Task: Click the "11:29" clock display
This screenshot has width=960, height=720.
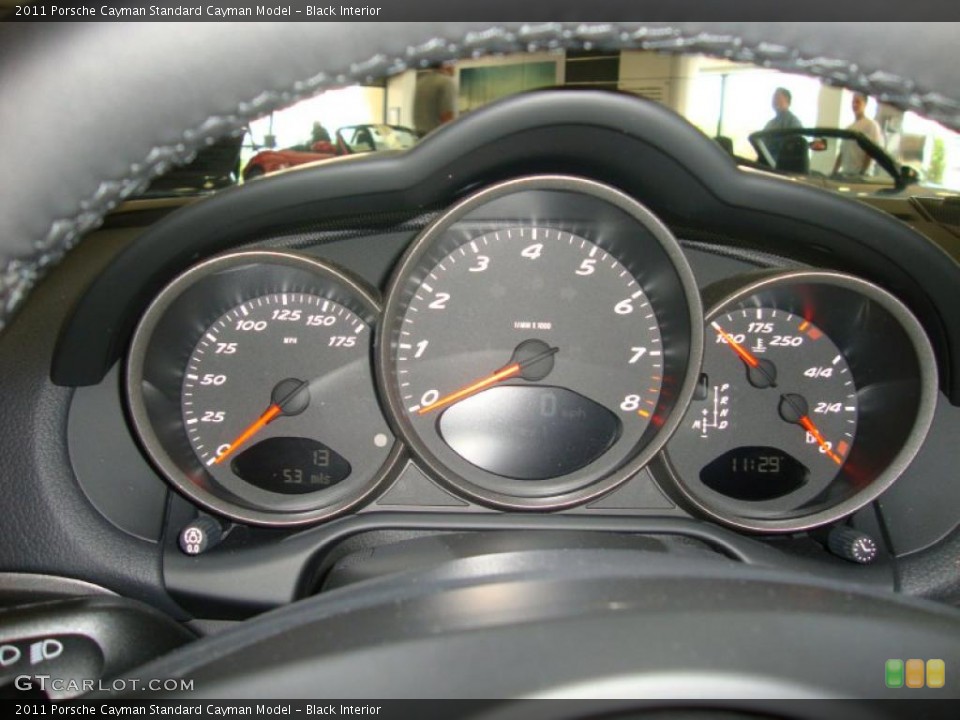Action: point(756,465)
